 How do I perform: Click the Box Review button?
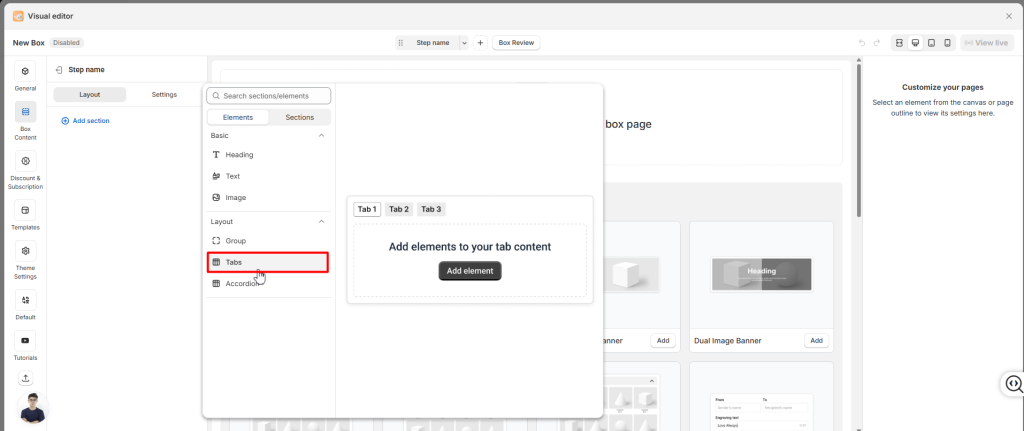click(517, 43)
